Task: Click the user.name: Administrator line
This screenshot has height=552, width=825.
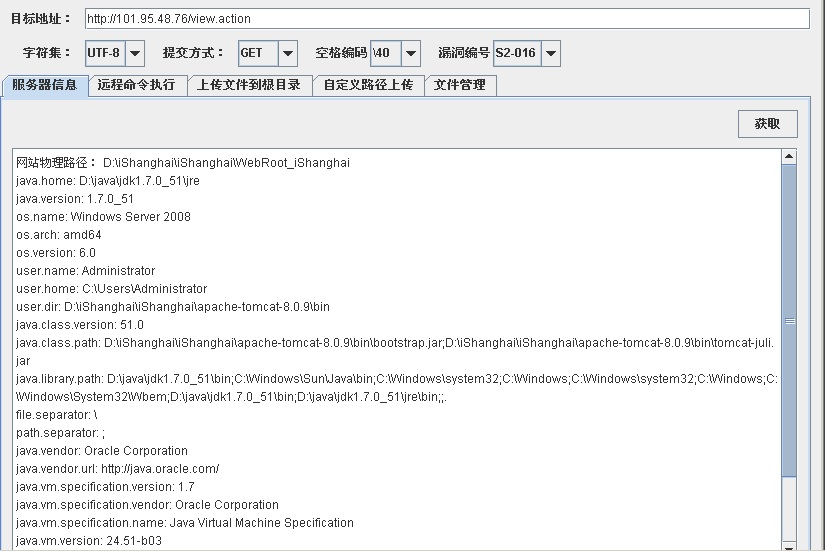Action: click(85, 271)
